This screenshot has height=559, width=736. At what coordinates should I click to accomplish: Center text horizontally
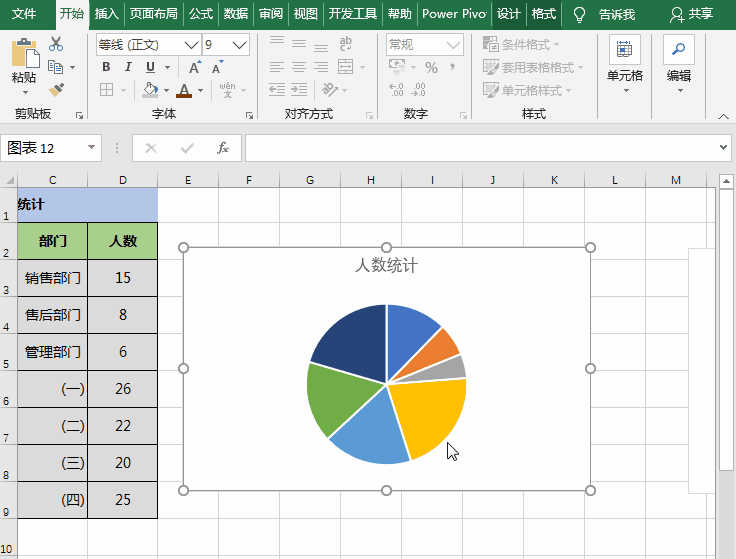(x=299, y=67)
